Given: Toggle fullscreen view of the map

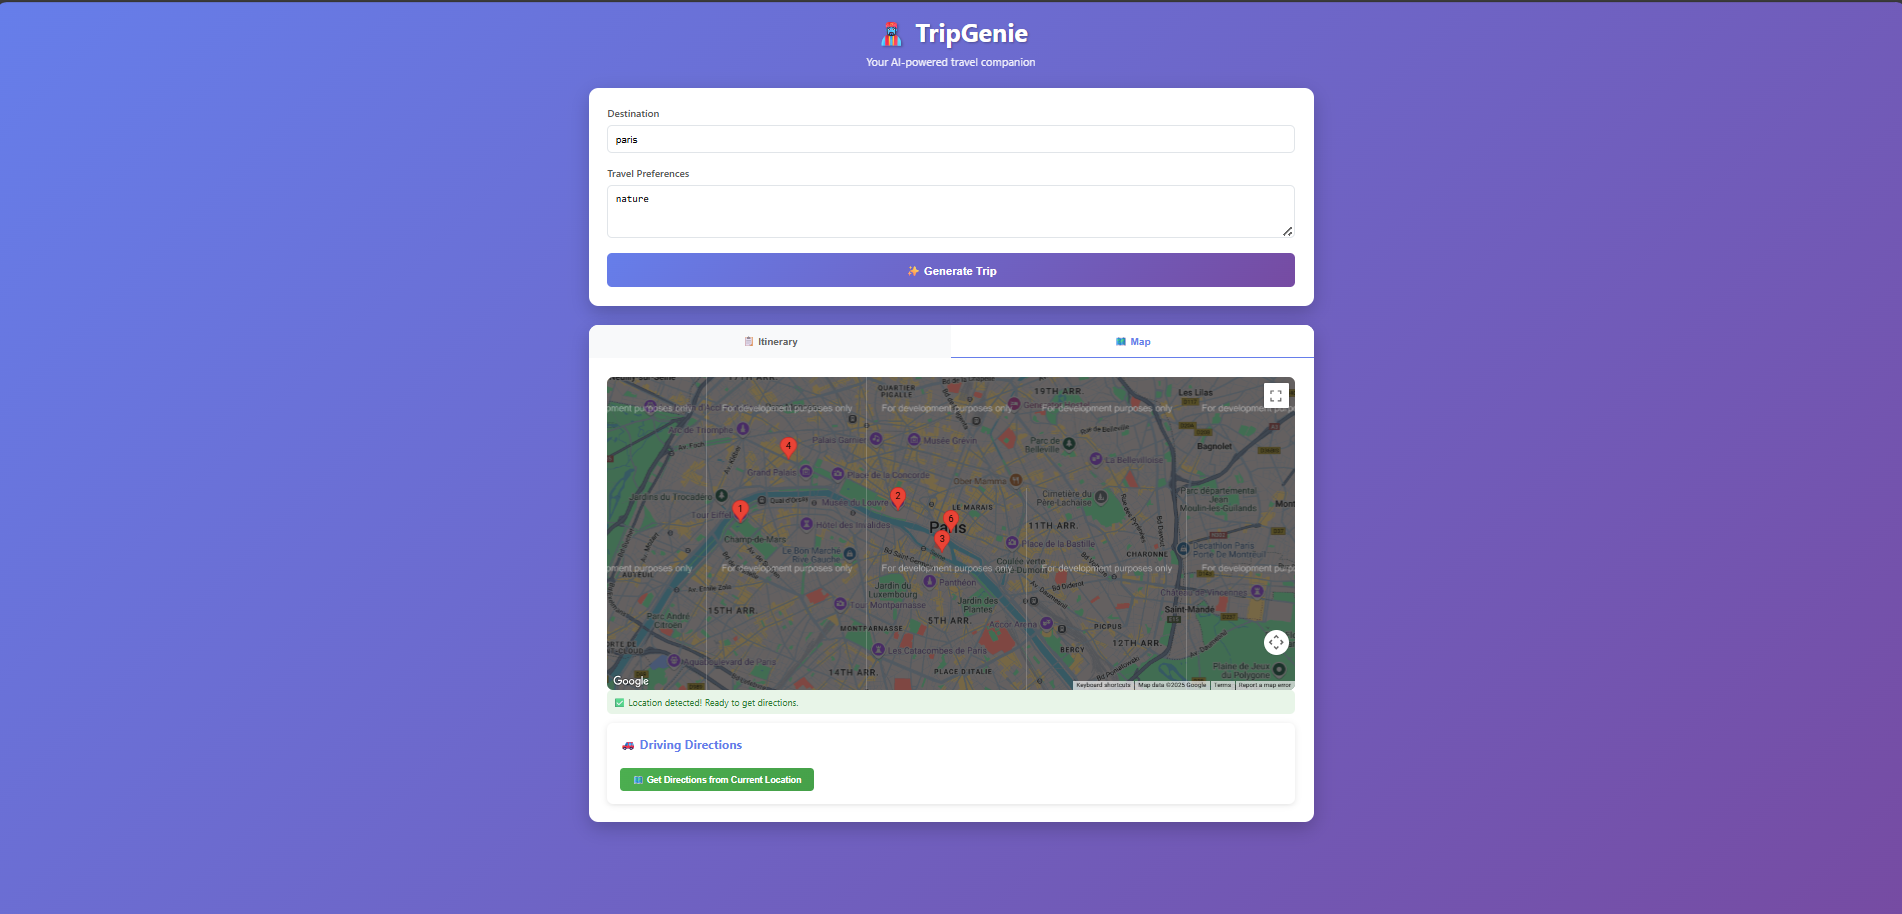Looking at the screenshot, I should (1276, 396).
